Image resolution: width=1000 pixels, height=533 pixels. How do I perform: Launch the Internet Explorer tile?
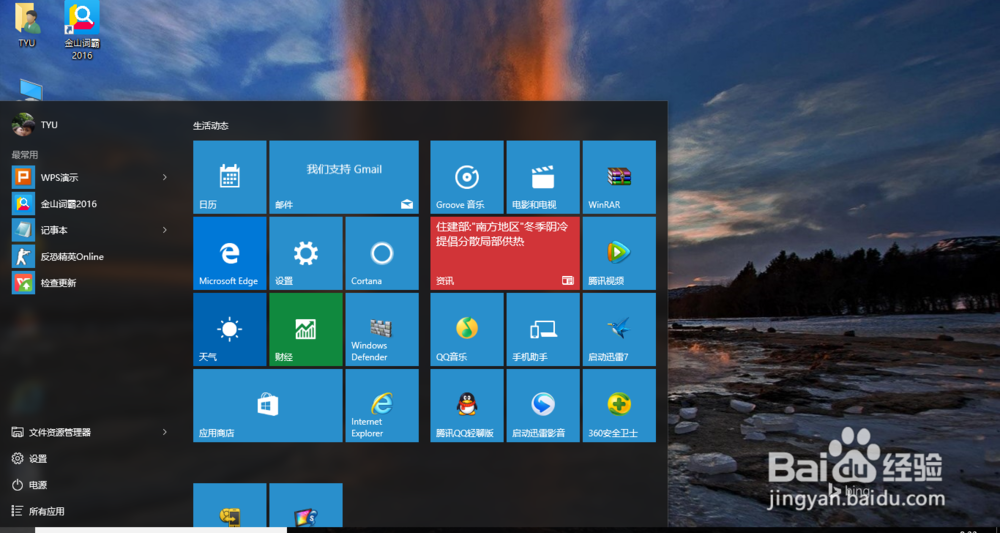pos(382,405)
